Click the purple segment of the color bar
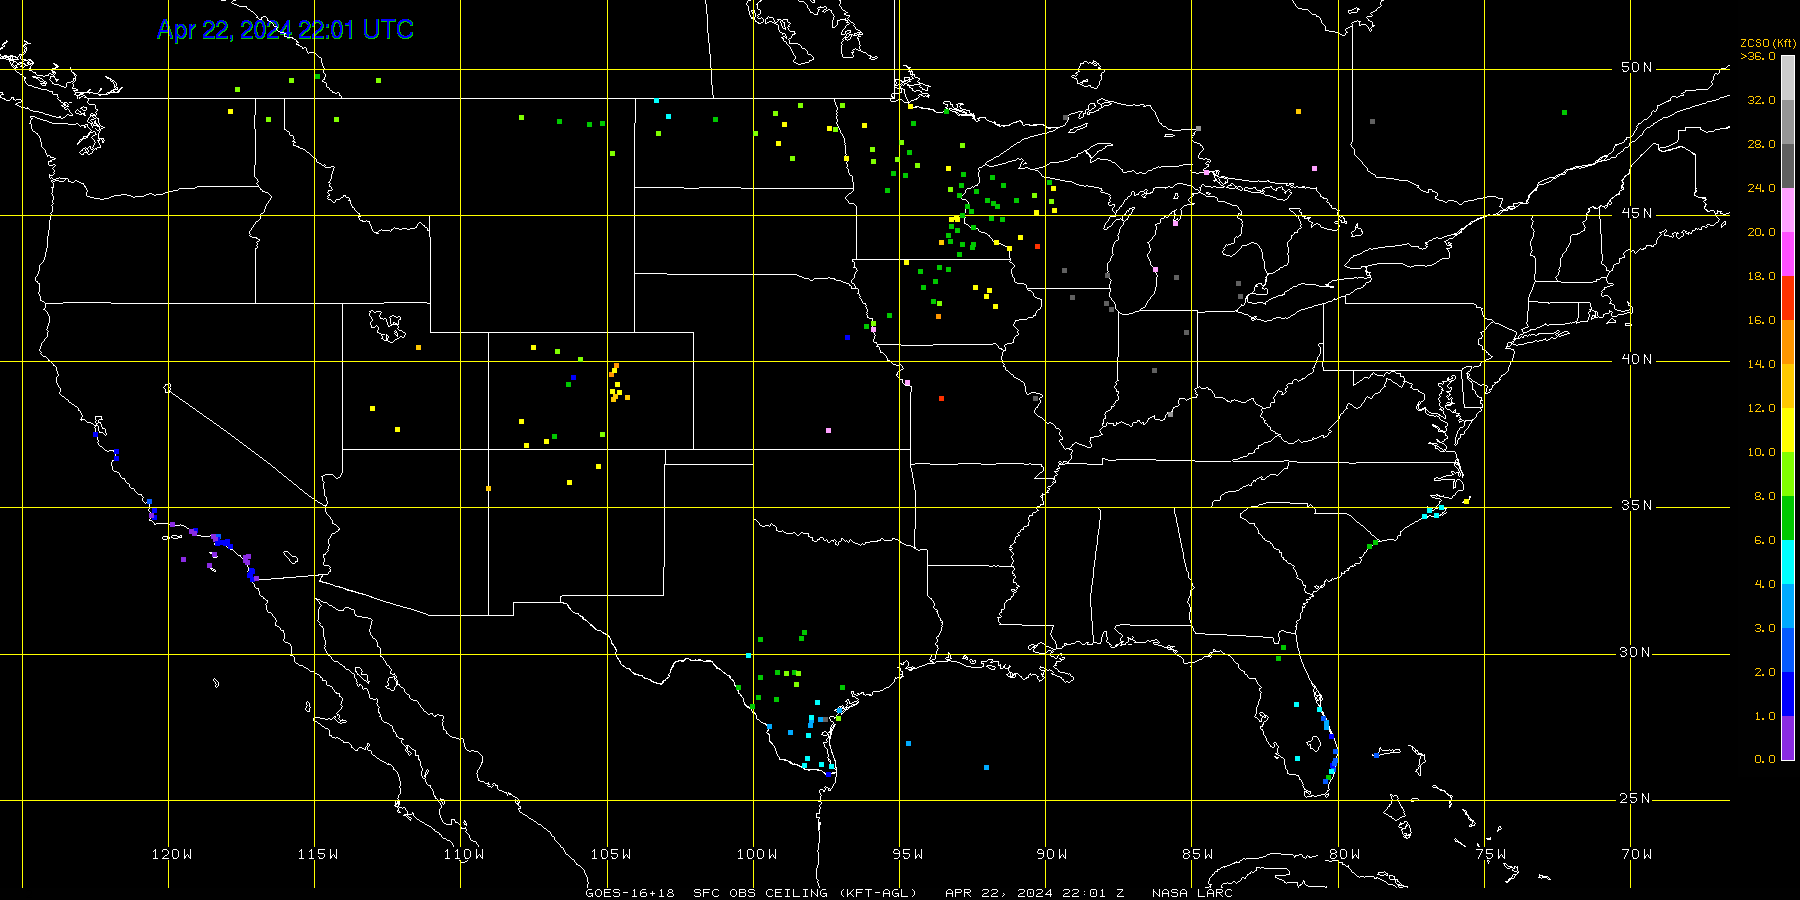 (1788, 738)
